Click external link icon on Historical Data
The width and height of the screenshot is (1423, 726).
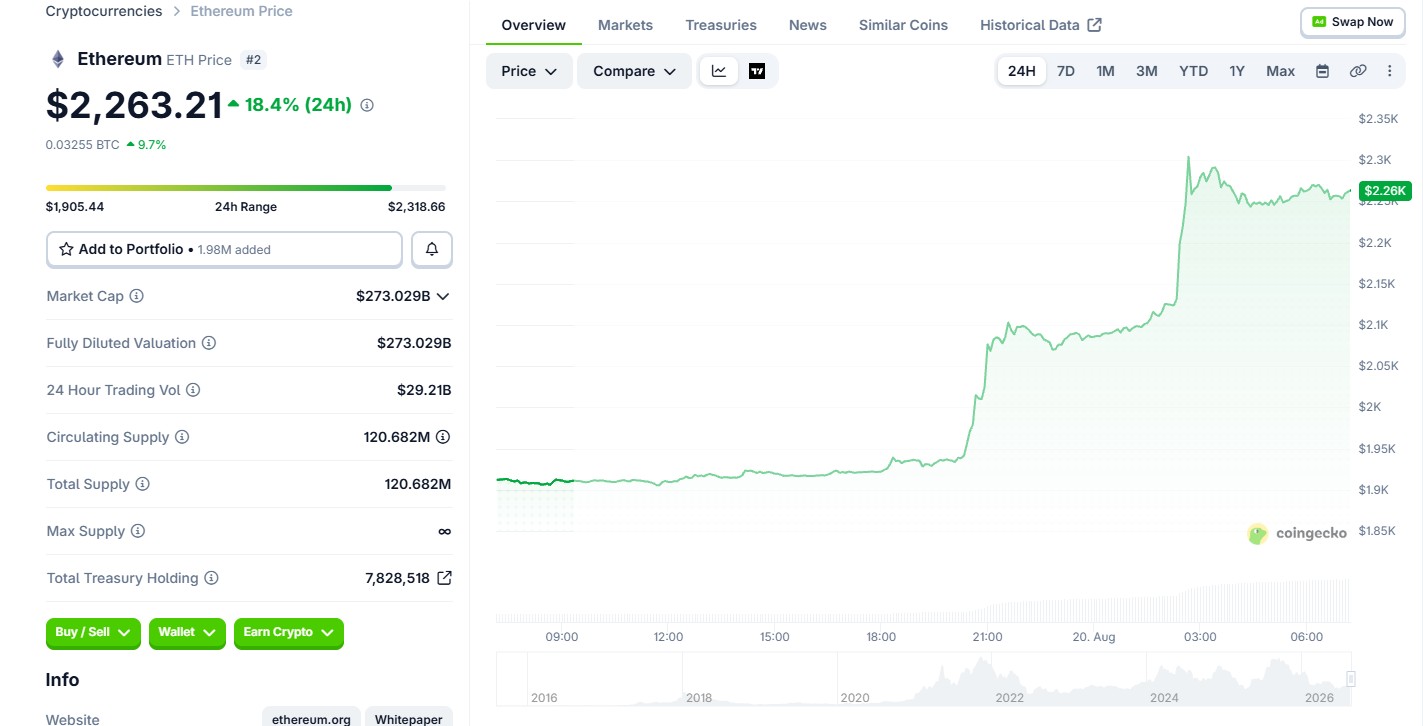(x=1095, y=25)
